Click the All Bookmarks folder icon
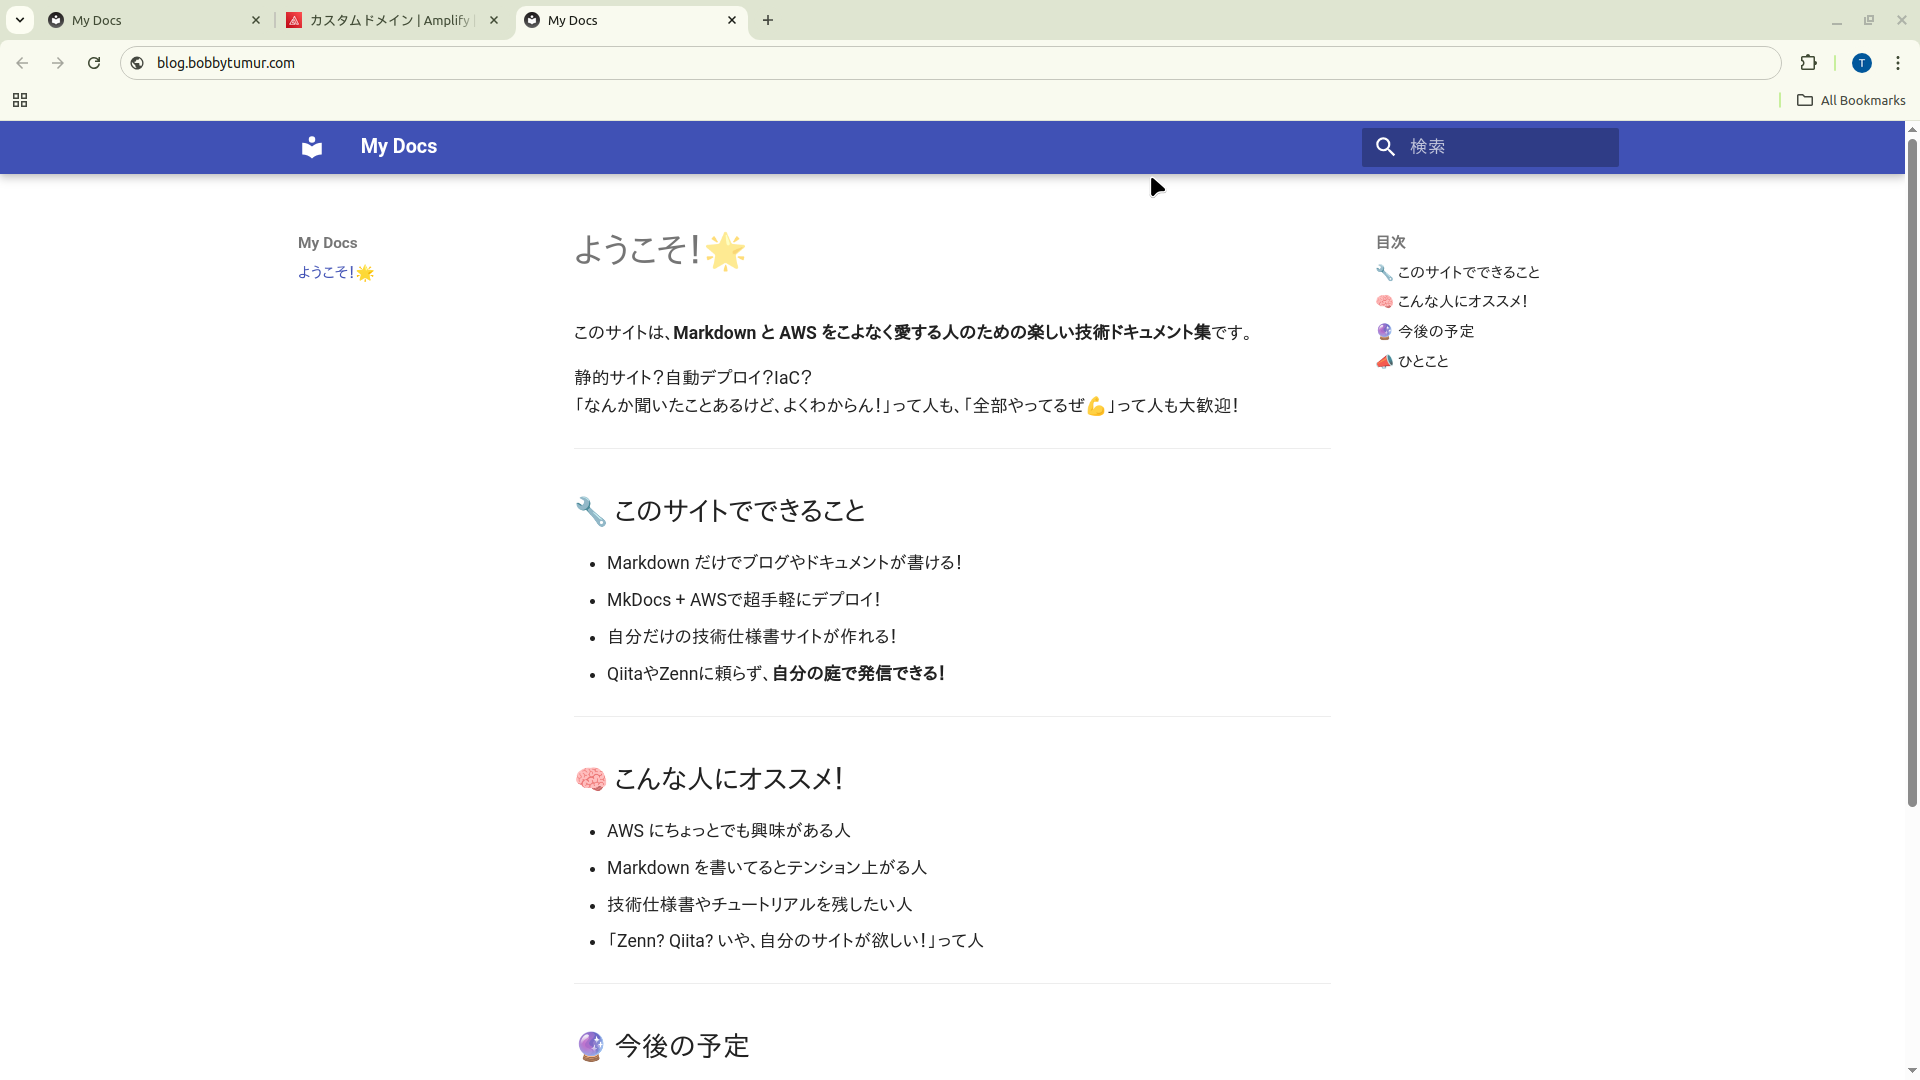Image resolution: width=1920 pixels, height=1080 pixels. [1806, 100]
